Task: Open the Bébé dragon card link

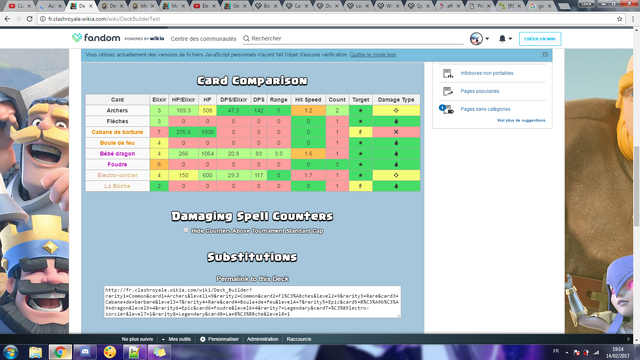Action: point(117,154)
